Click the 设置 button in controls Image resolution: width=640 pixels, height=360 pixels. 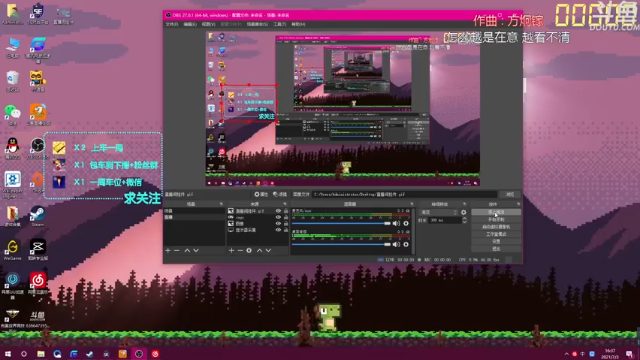pyautogui.click(x=496, y=241)
